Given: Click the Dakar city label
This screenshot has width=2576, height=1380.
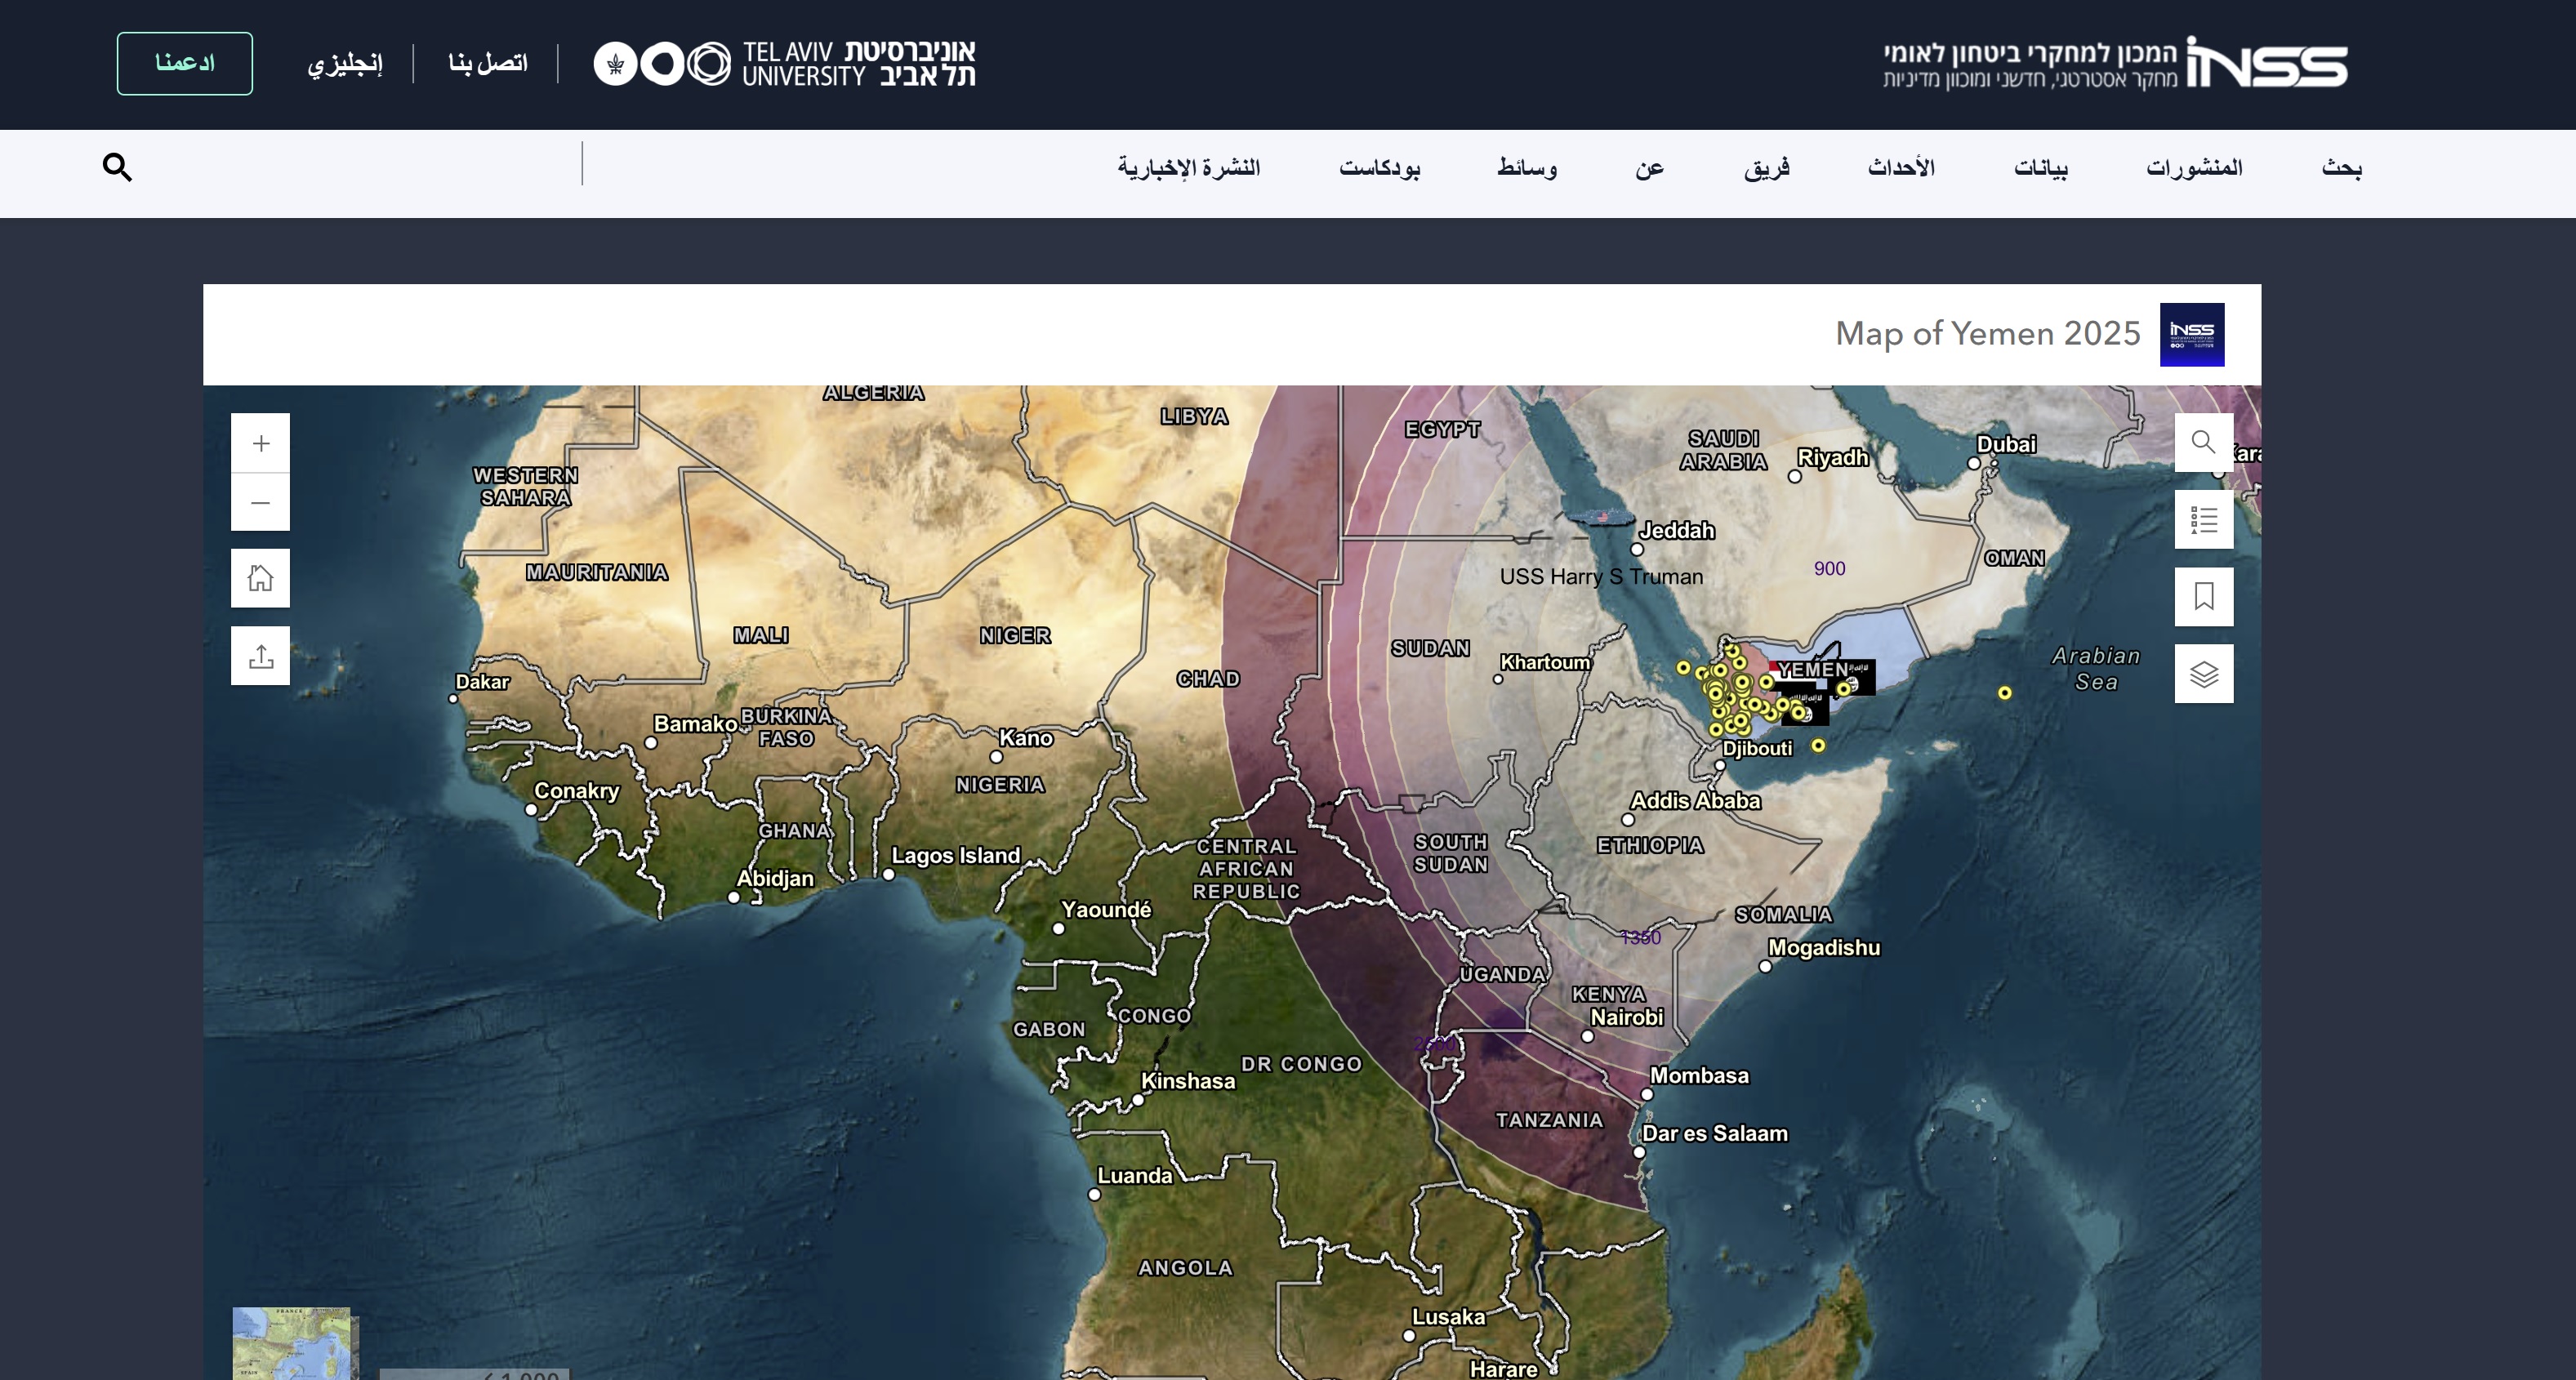Looking at the screenshot, I should 482,683.
